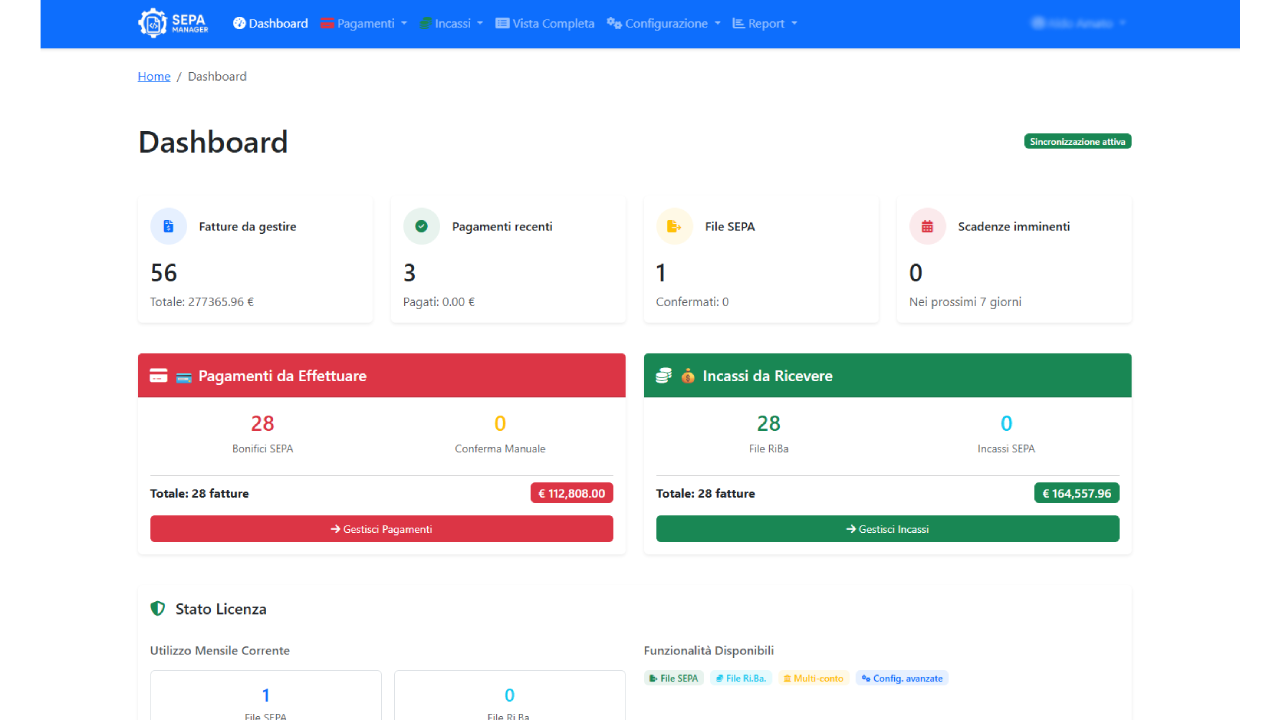This screenshot has width=1280, height=720.
Task: Follow the Home breadcrumb link
Action: tap(154, 76)
